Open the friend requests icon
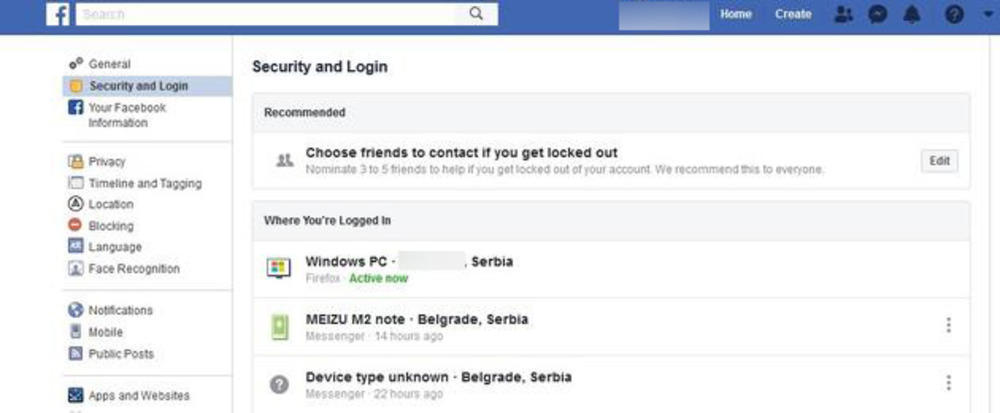The image size is (1000, 413). coord(843,15)
